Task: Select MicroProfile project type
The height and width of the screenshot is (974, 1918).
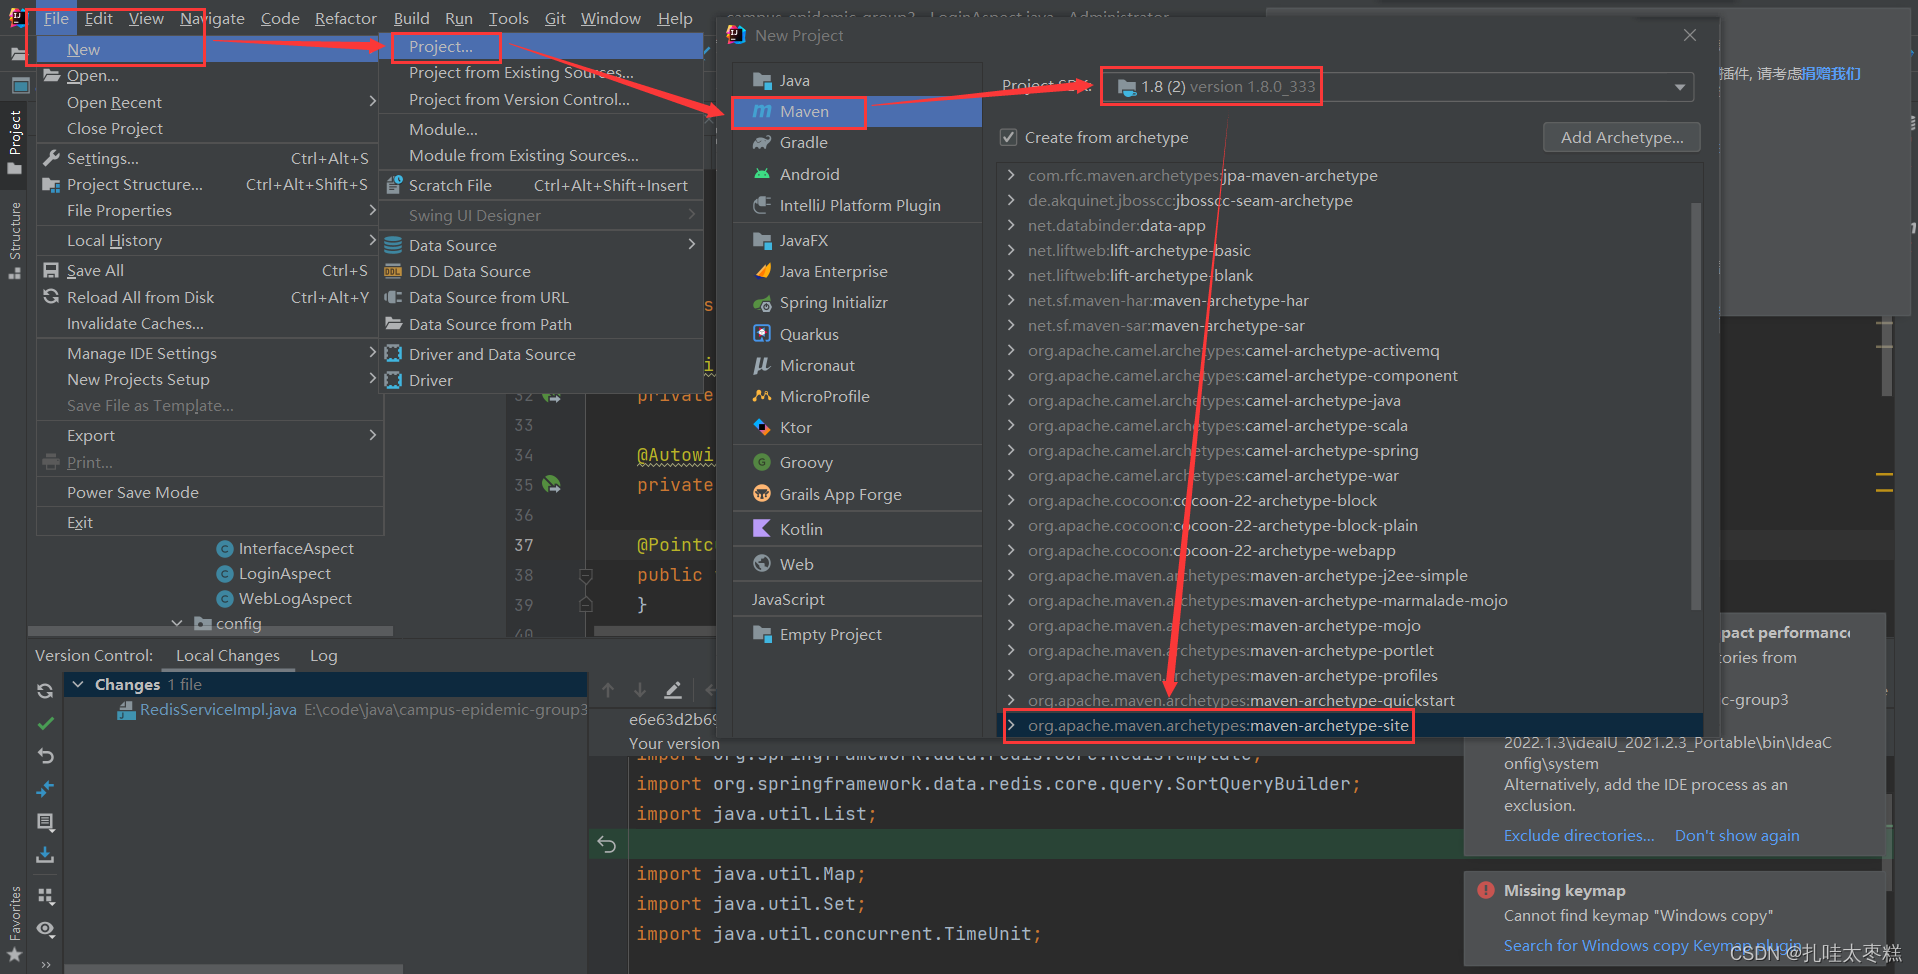Action: pyautogui.click(x=857, y=396)
